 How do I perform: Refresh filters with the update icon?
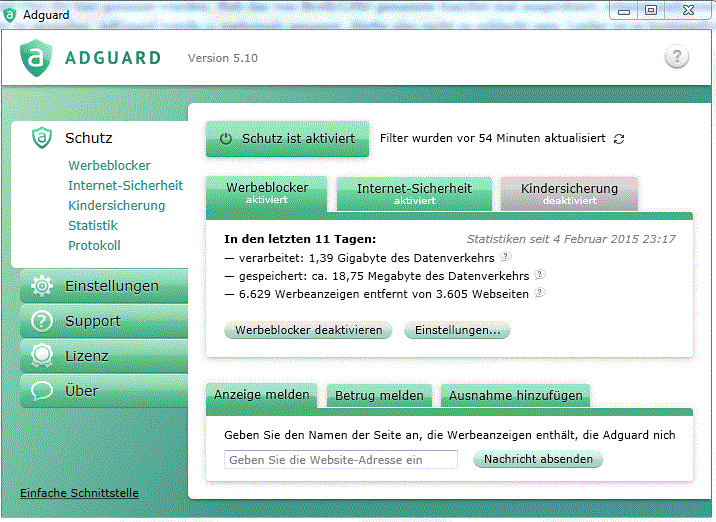619,139
